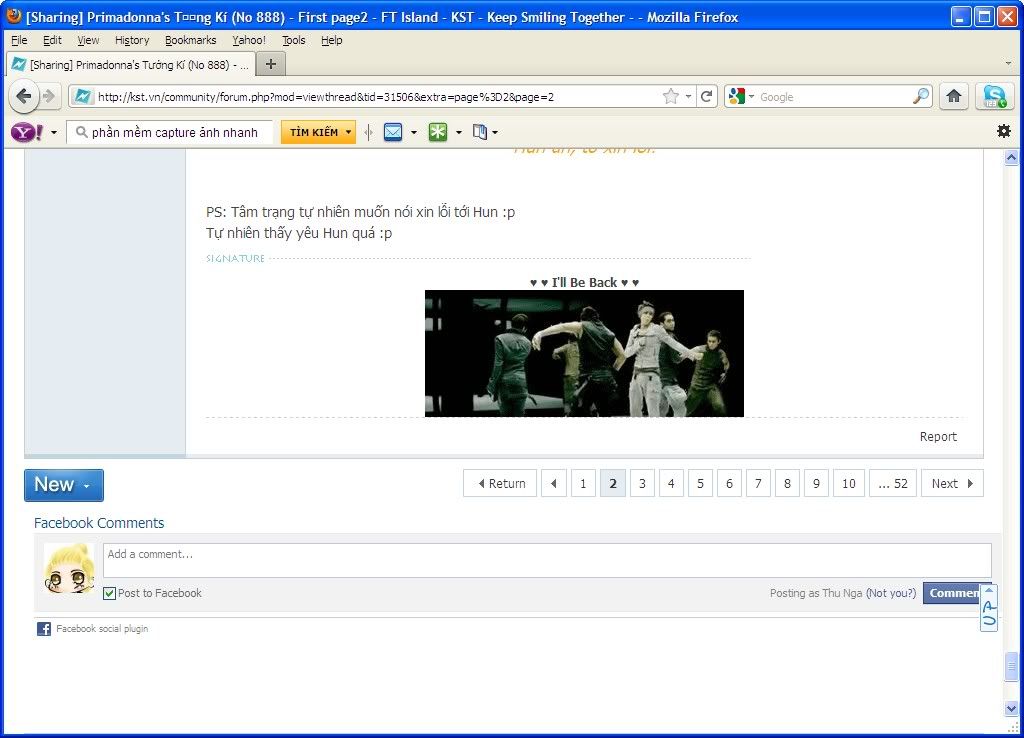Screen dimensions: 1024x738
Task: Jump to last page ... 52
Action: point(893,483)
